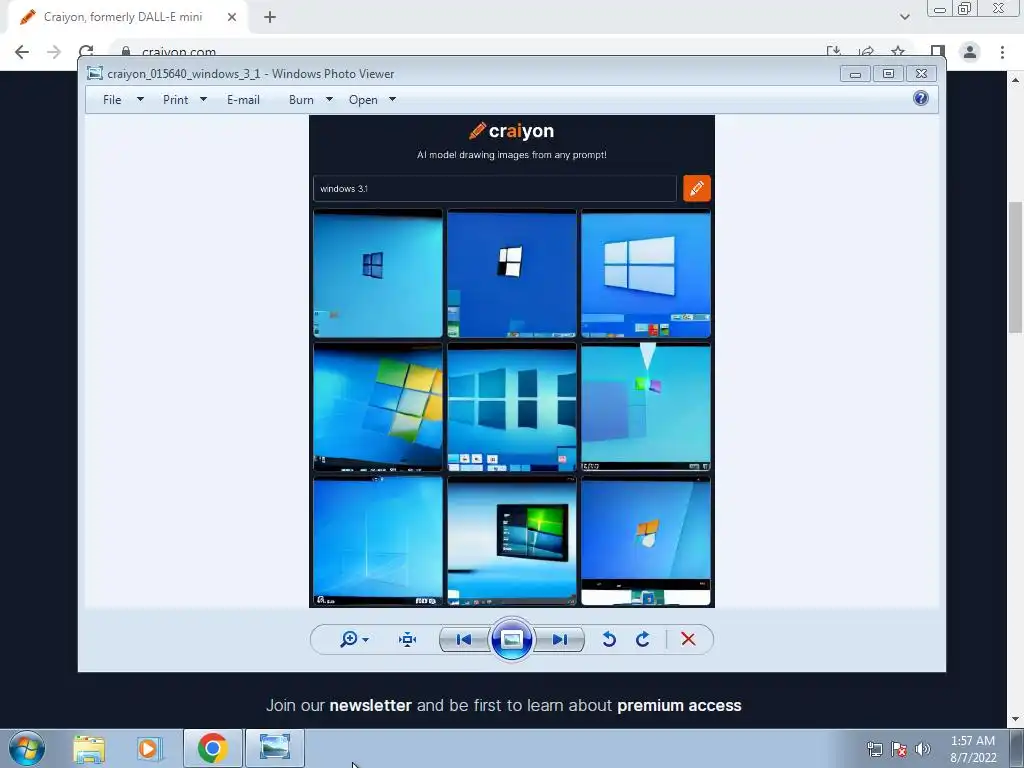This screenshot has width=1024, height=768.
Task: Switch to Chrome in taskbar
Action: click(x=213, y=748)
